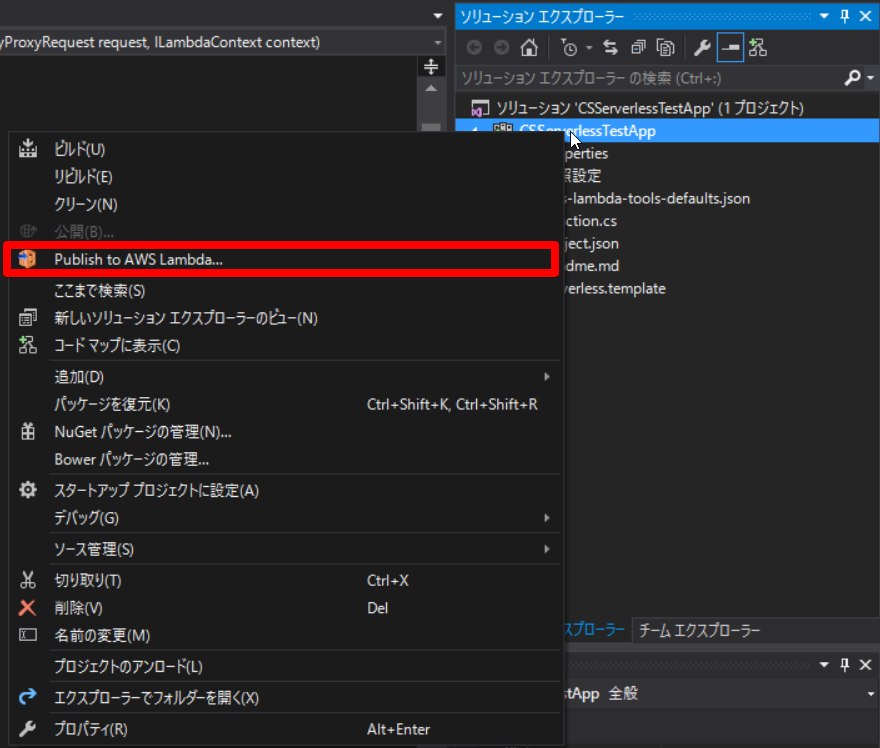Toggle the Preview Selected Items button
The height and width of the screenshot is (748, 880).
(x=730, y=48)
